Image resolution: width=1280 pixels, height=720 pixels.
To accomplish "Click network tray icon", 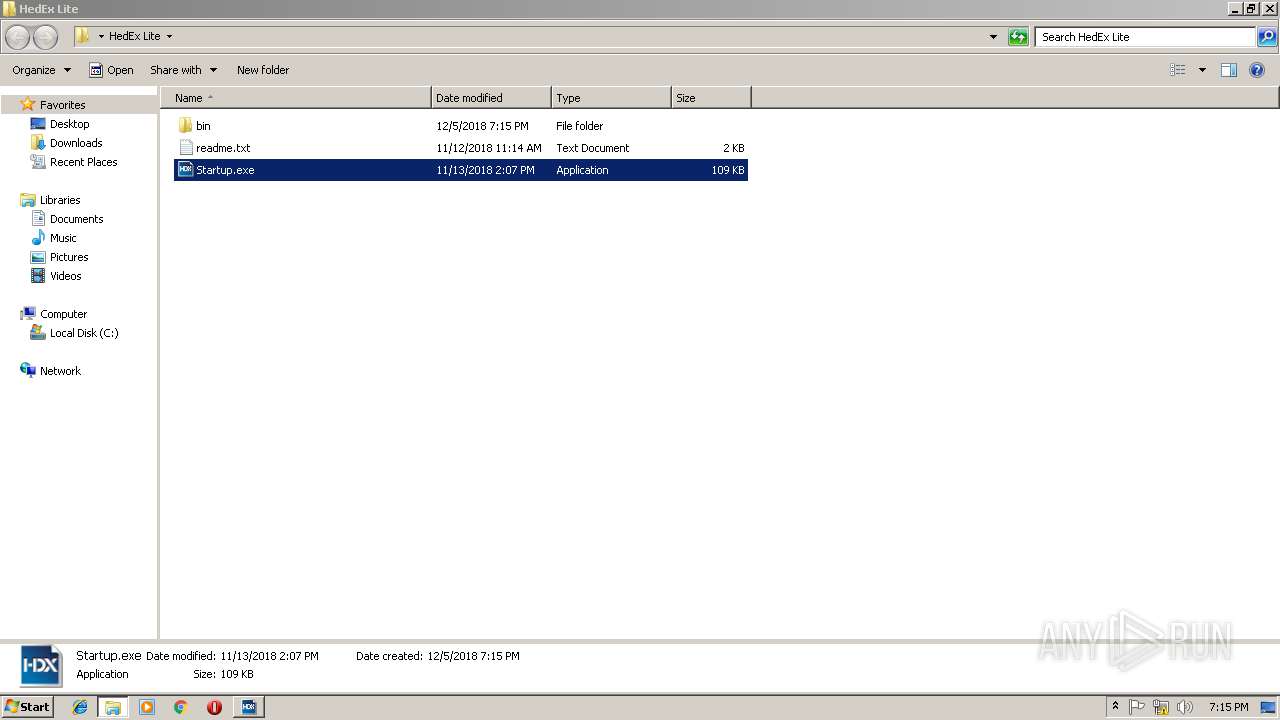I will 1161,707.
